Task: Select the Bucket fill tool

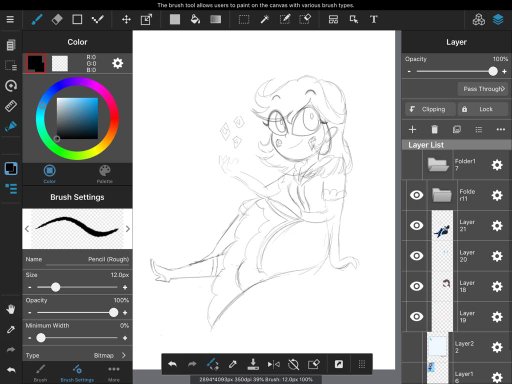Action: click(195, 19)
